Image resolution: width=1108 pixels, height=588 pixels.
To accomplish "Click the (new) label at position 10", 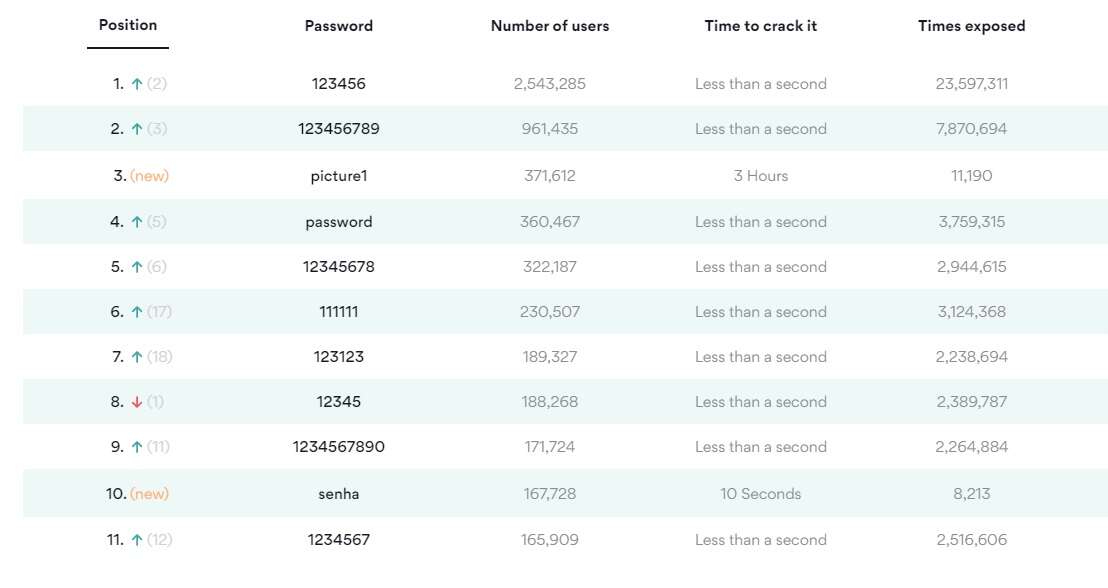I will [x=150, y=494].
